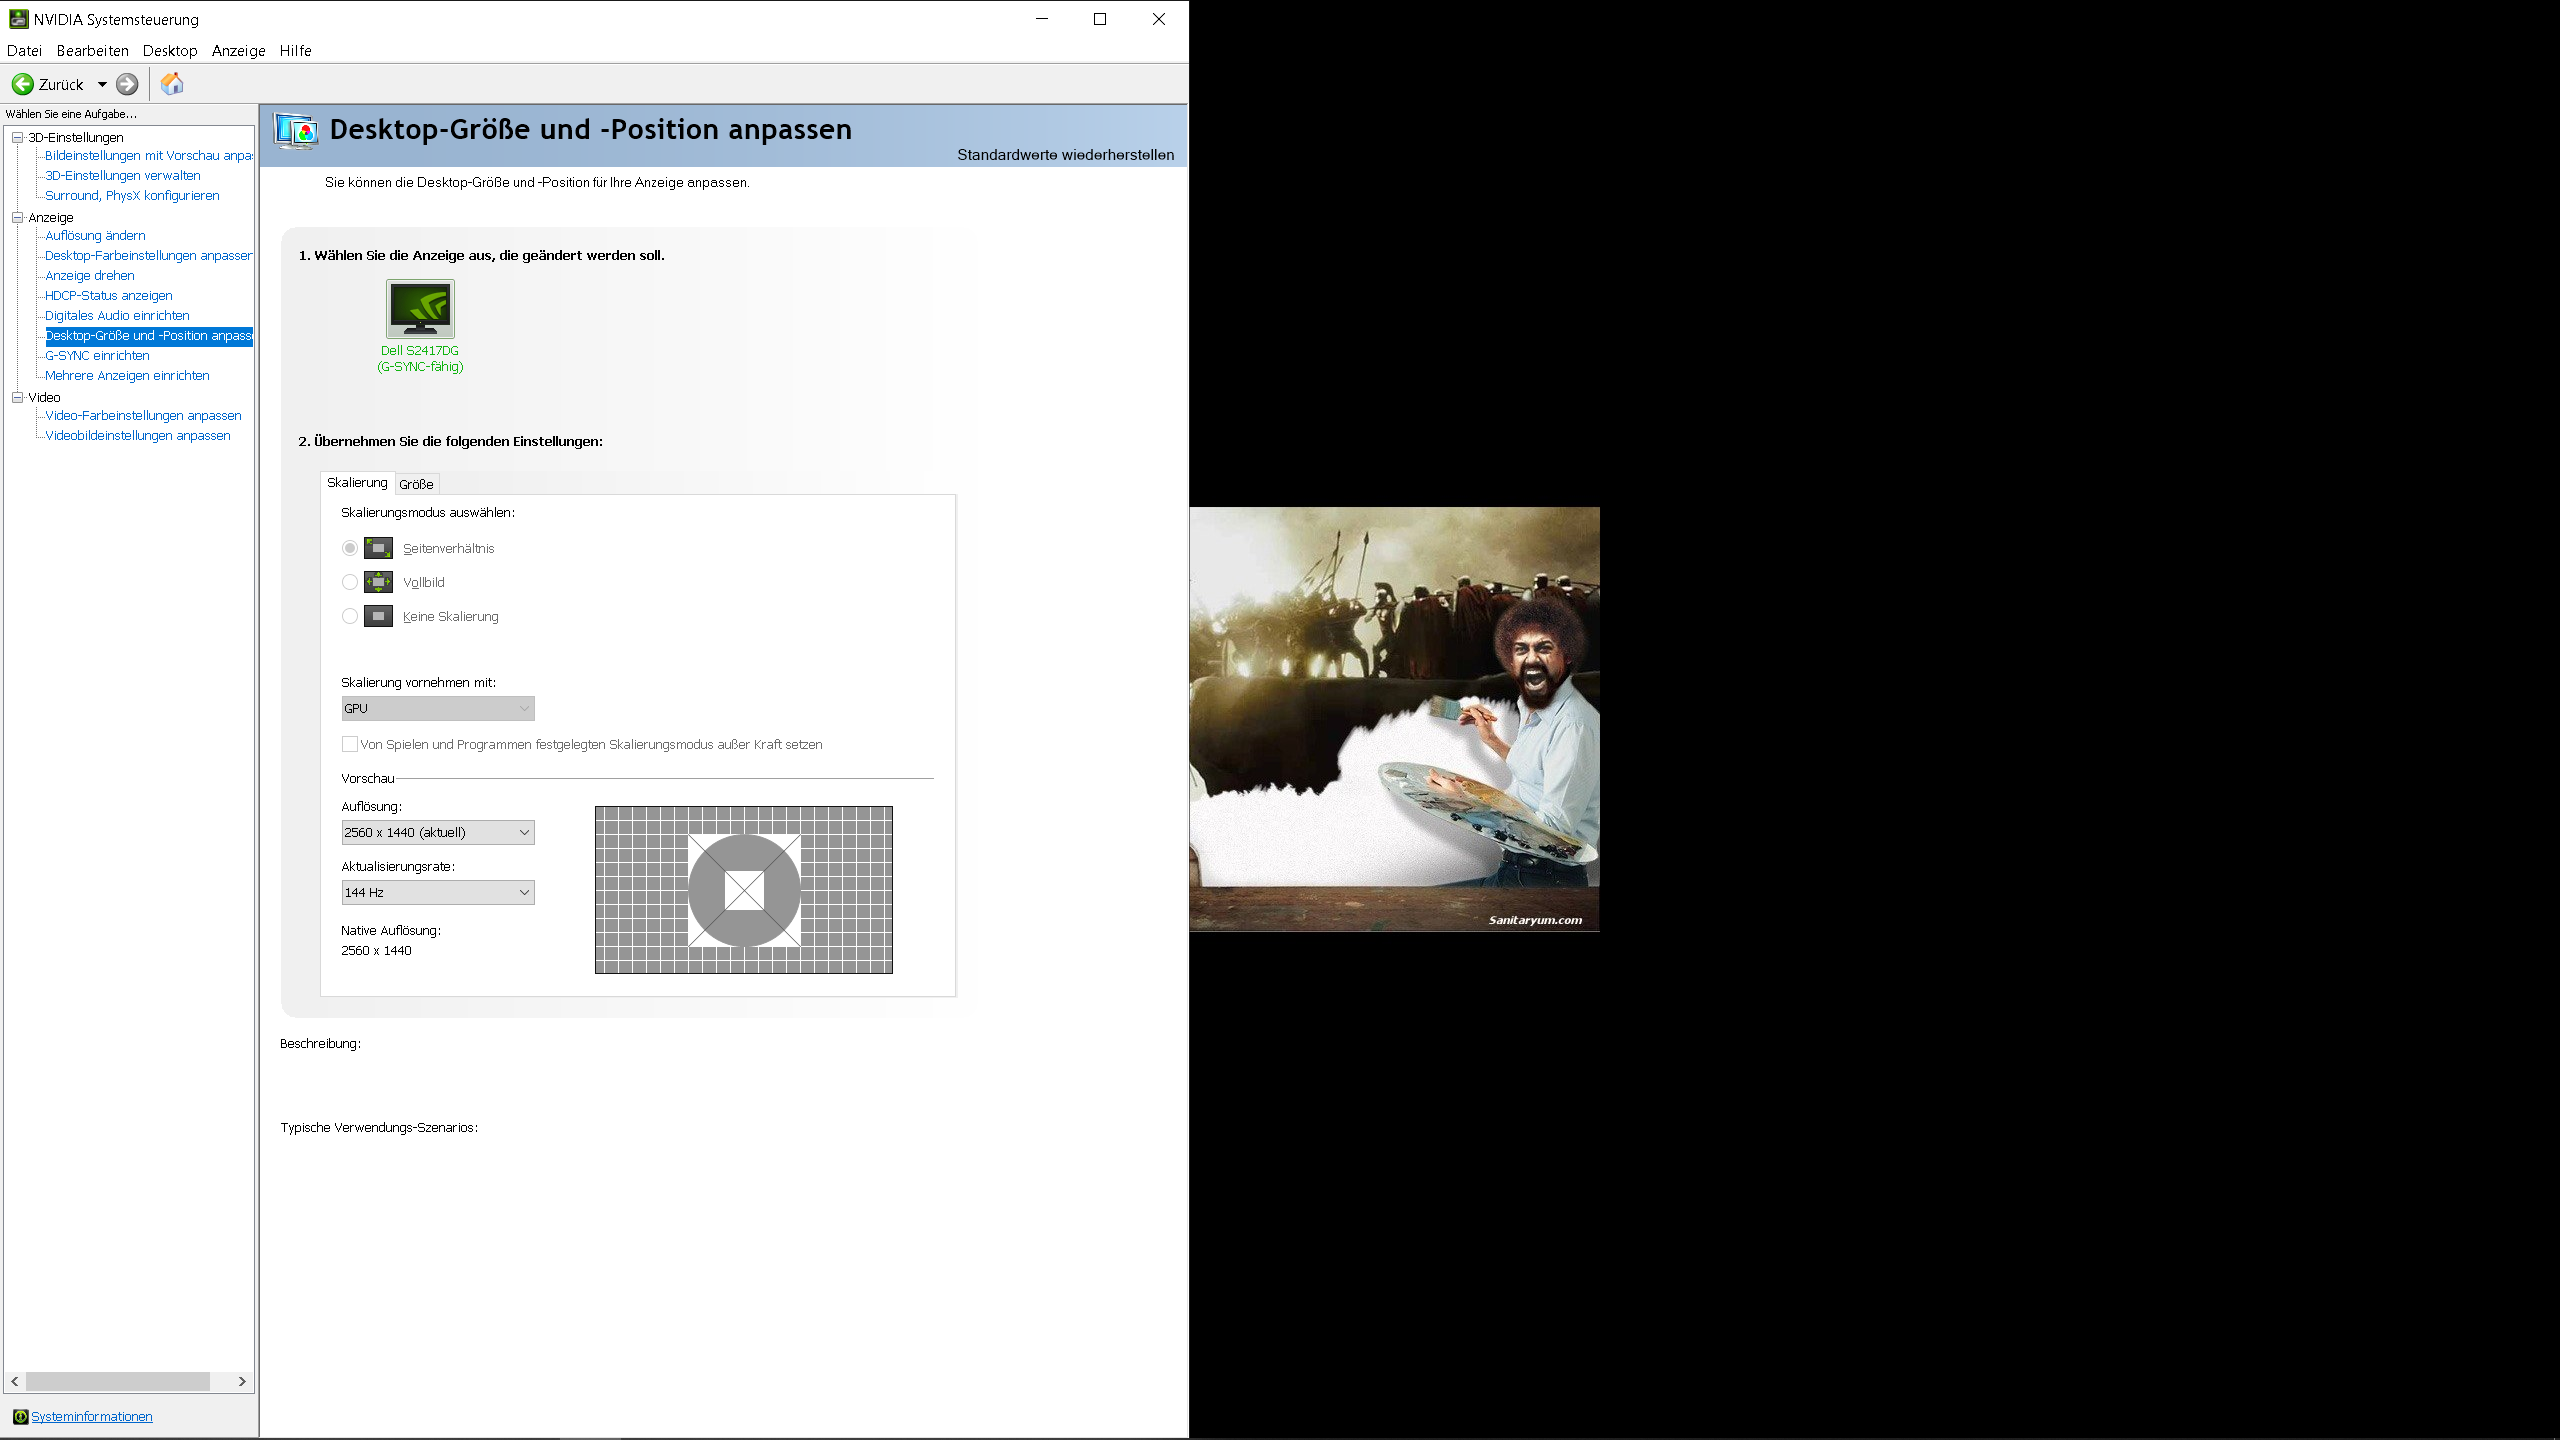This screenshot has height=1440, width=2560.
Task: Click the Systeminformationen icon at bottom left
Action: [x=20, y=1416]
